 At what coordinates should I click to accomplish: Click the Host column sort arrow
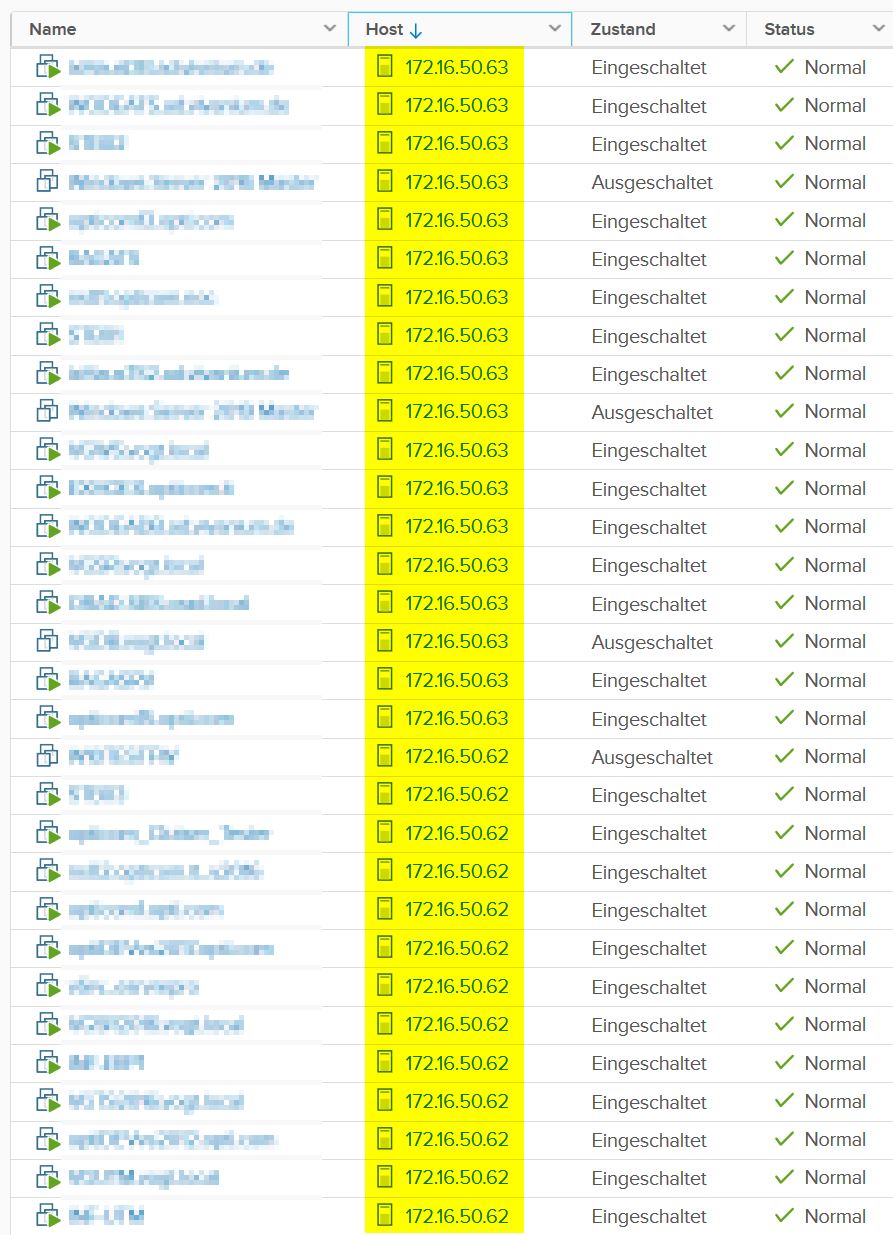tap(416, 30)
